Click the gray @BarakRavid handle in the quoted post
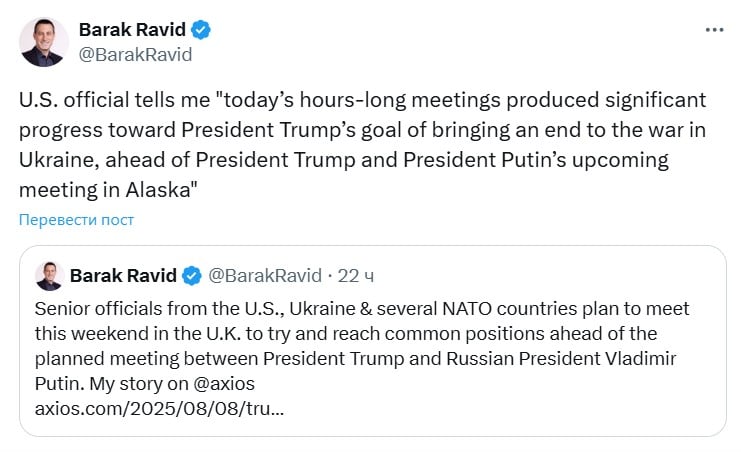Image resolution: width=741 pixels, height=452 pixels. [x=264, y=275]
